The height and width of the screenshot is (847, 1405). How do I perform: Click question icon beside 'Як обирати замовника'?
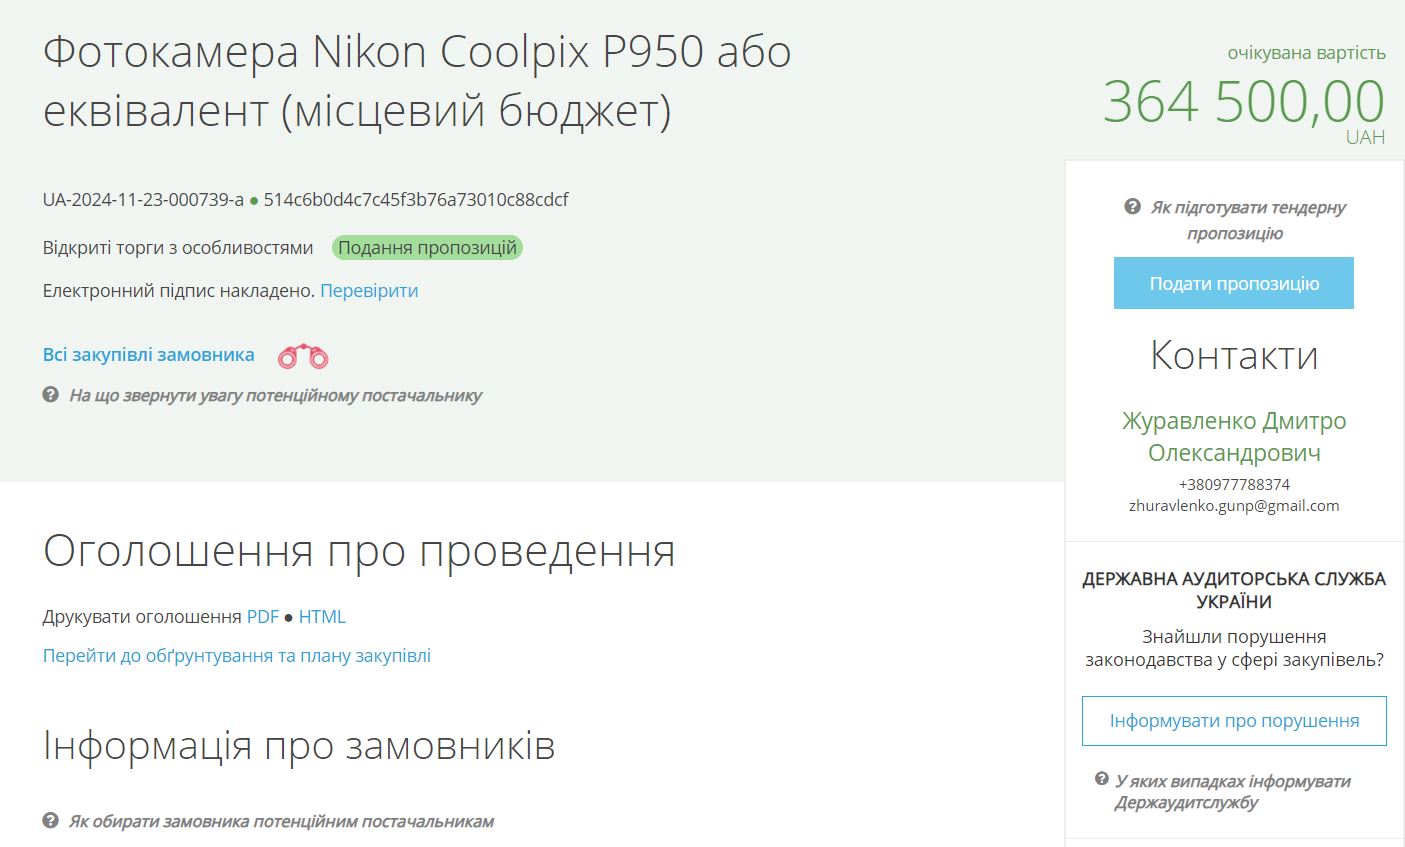pos(51,821)
